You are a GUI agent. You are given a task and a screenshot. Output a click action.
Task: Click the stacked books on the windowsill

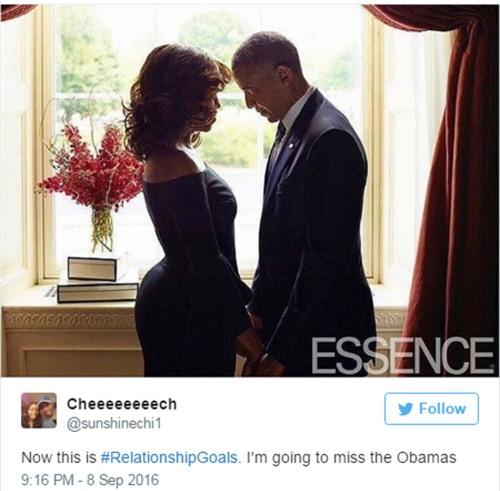(97, 280)
